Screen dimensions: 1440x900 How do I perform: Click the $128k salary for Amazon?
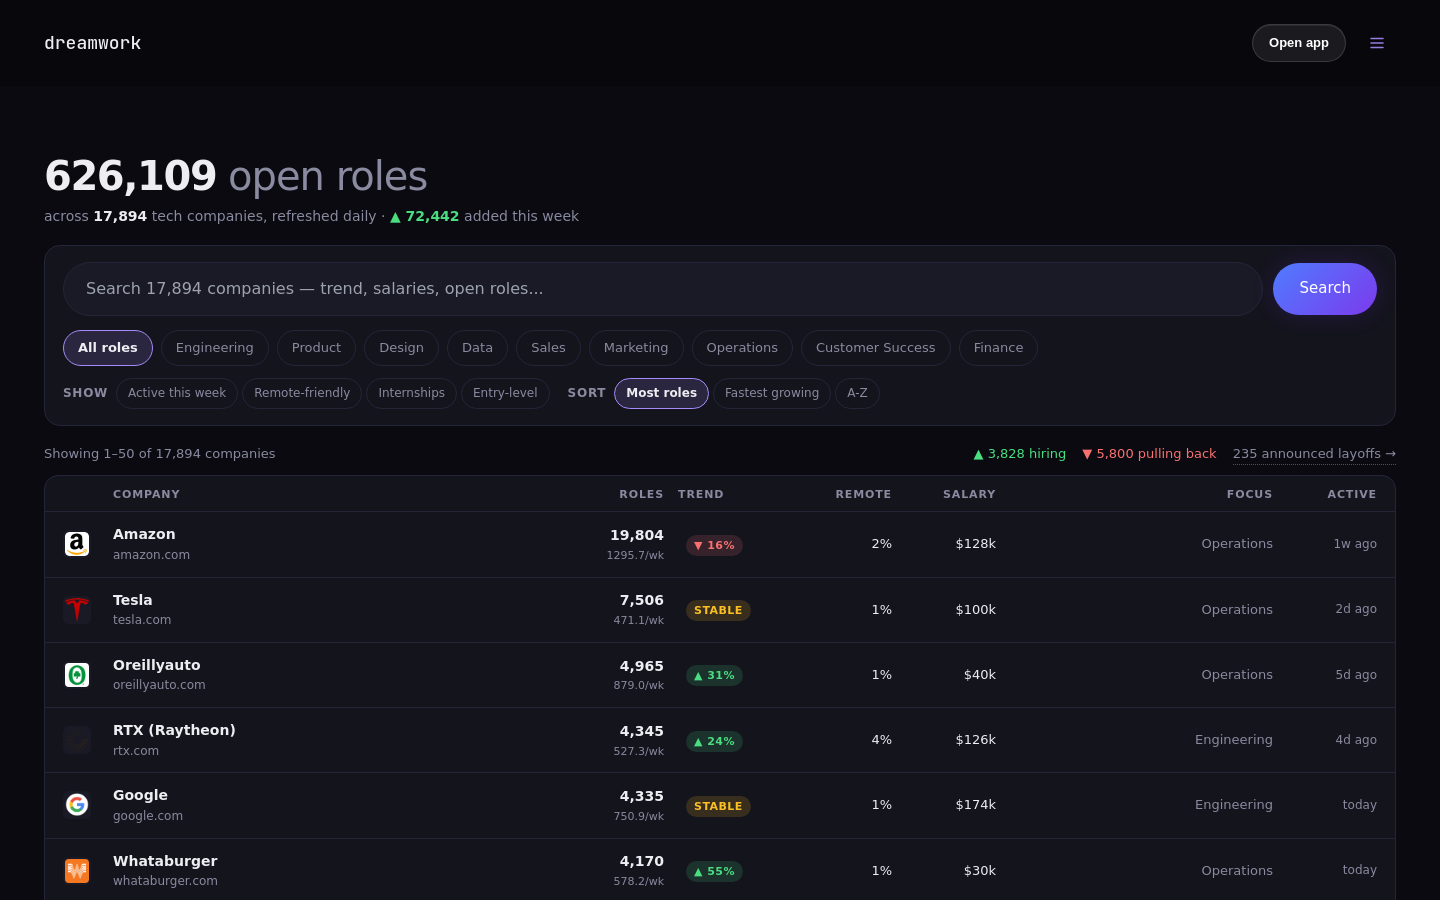975,544
